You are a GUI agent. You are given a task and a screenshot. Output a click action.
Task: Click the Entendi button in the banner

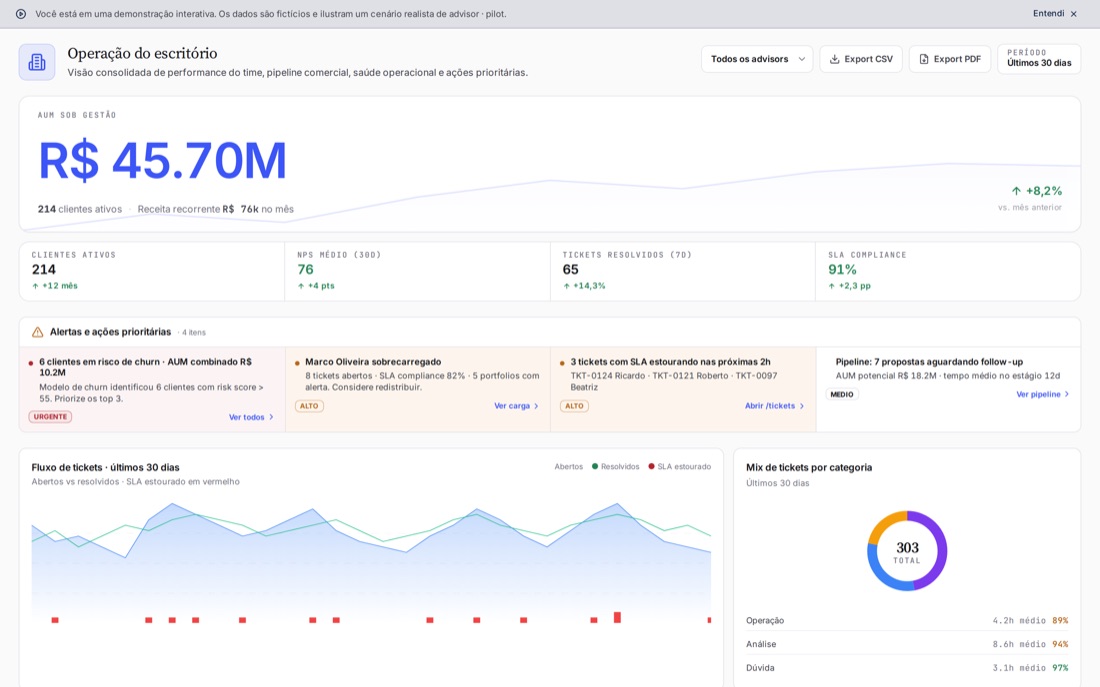1048,14
